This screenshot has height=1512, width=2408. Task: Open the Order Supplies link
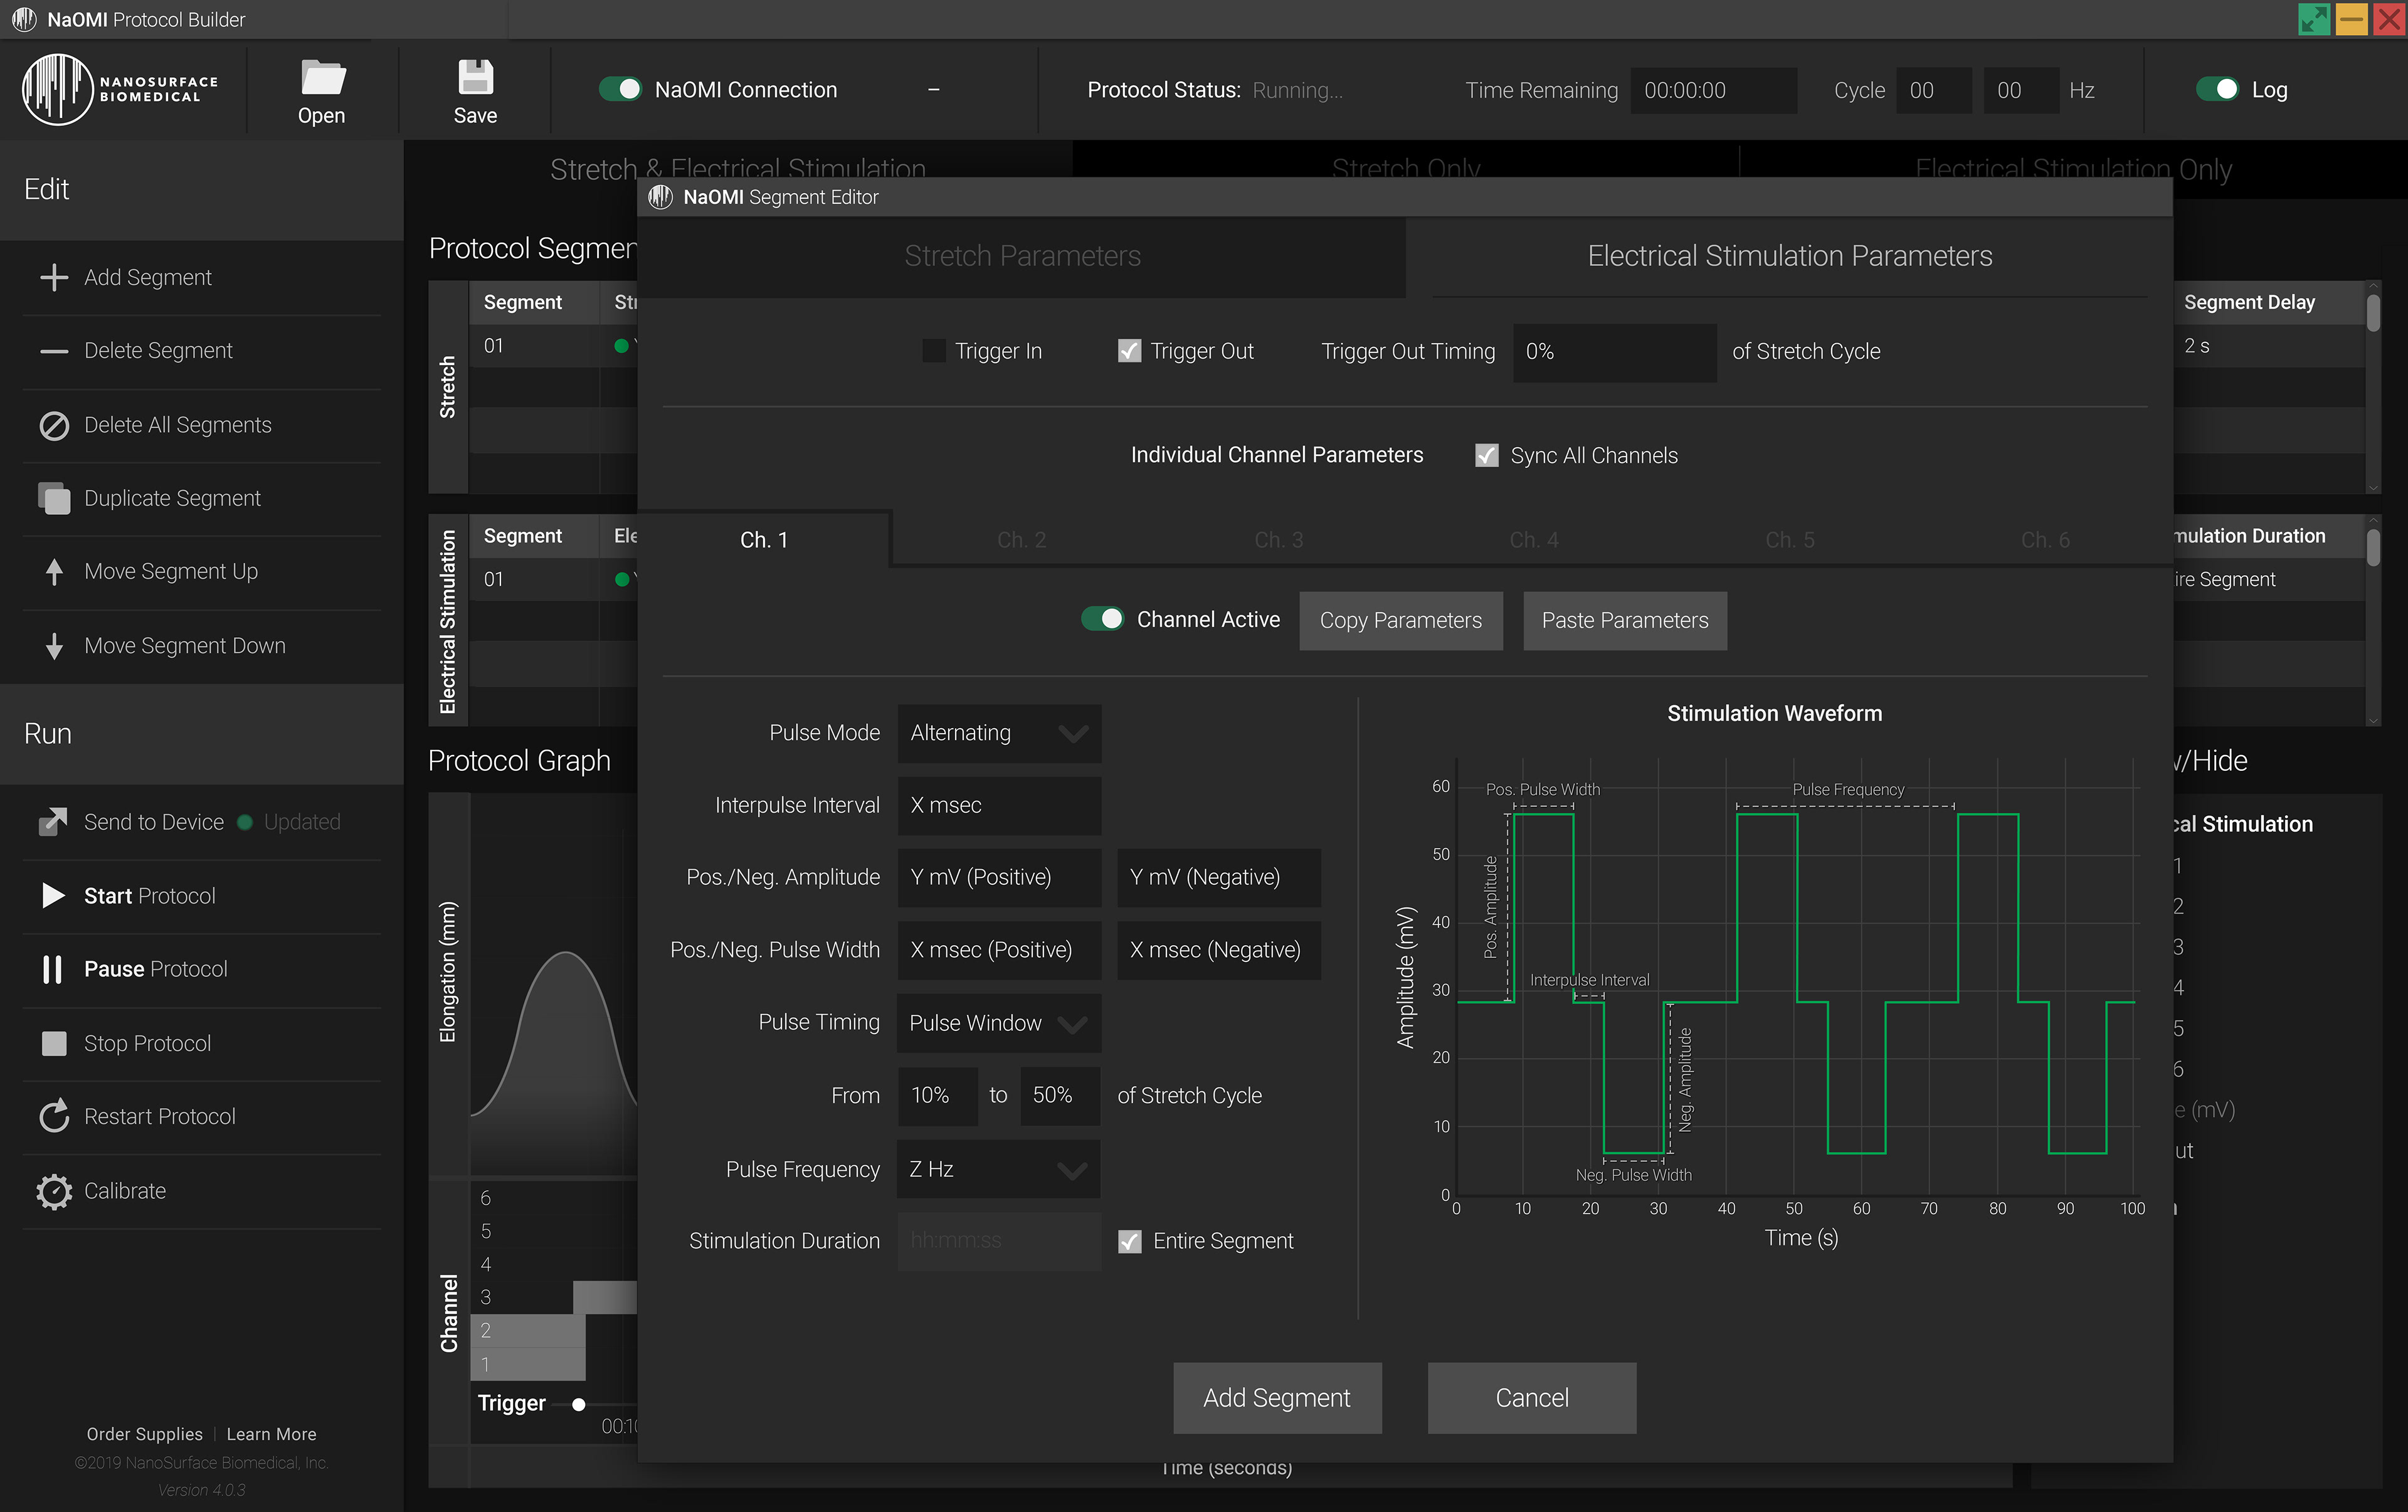pos(145,1434)
